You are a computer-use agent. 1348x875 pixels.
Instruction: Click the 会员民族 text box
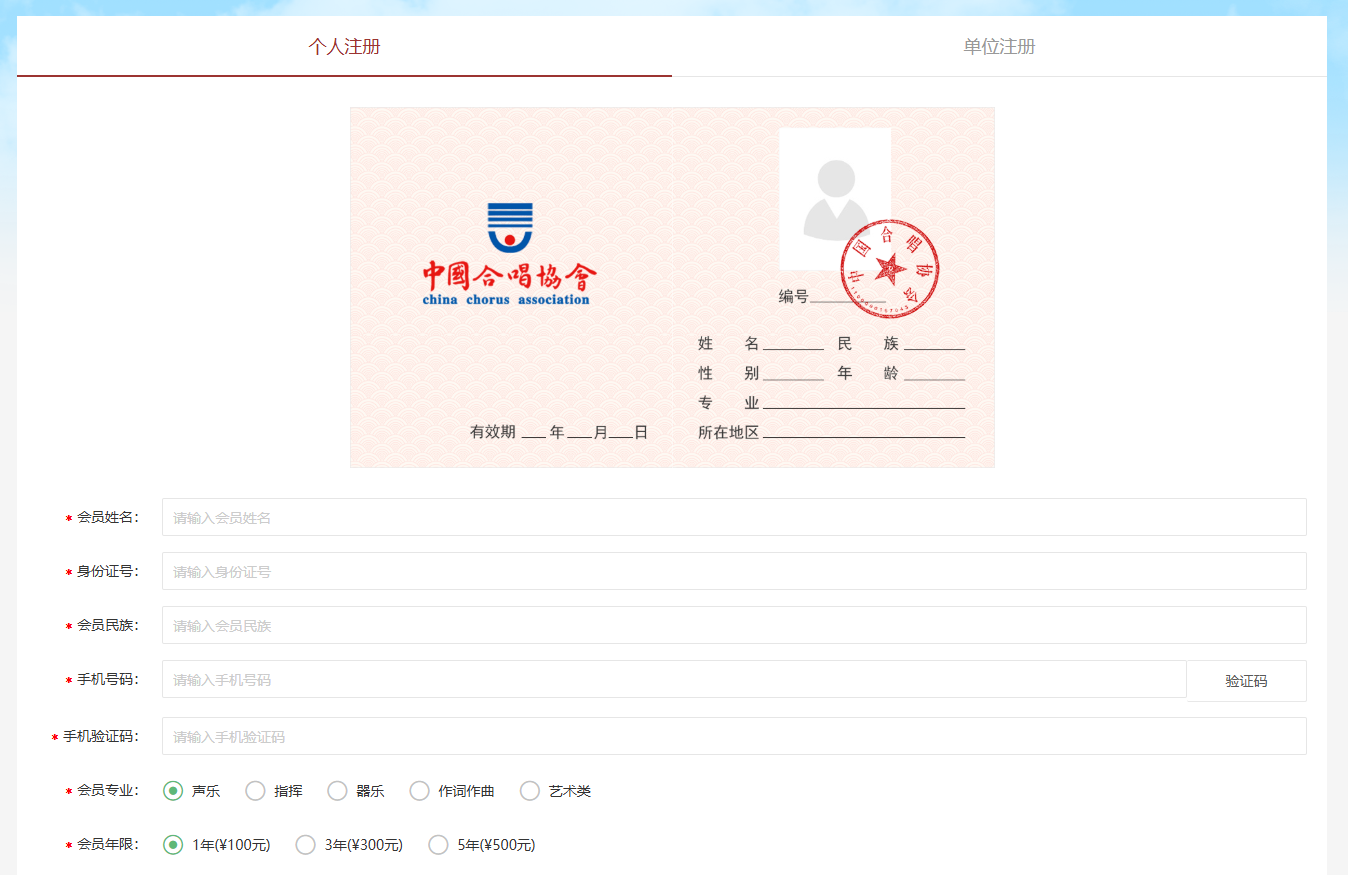click(x=733, y=625)
